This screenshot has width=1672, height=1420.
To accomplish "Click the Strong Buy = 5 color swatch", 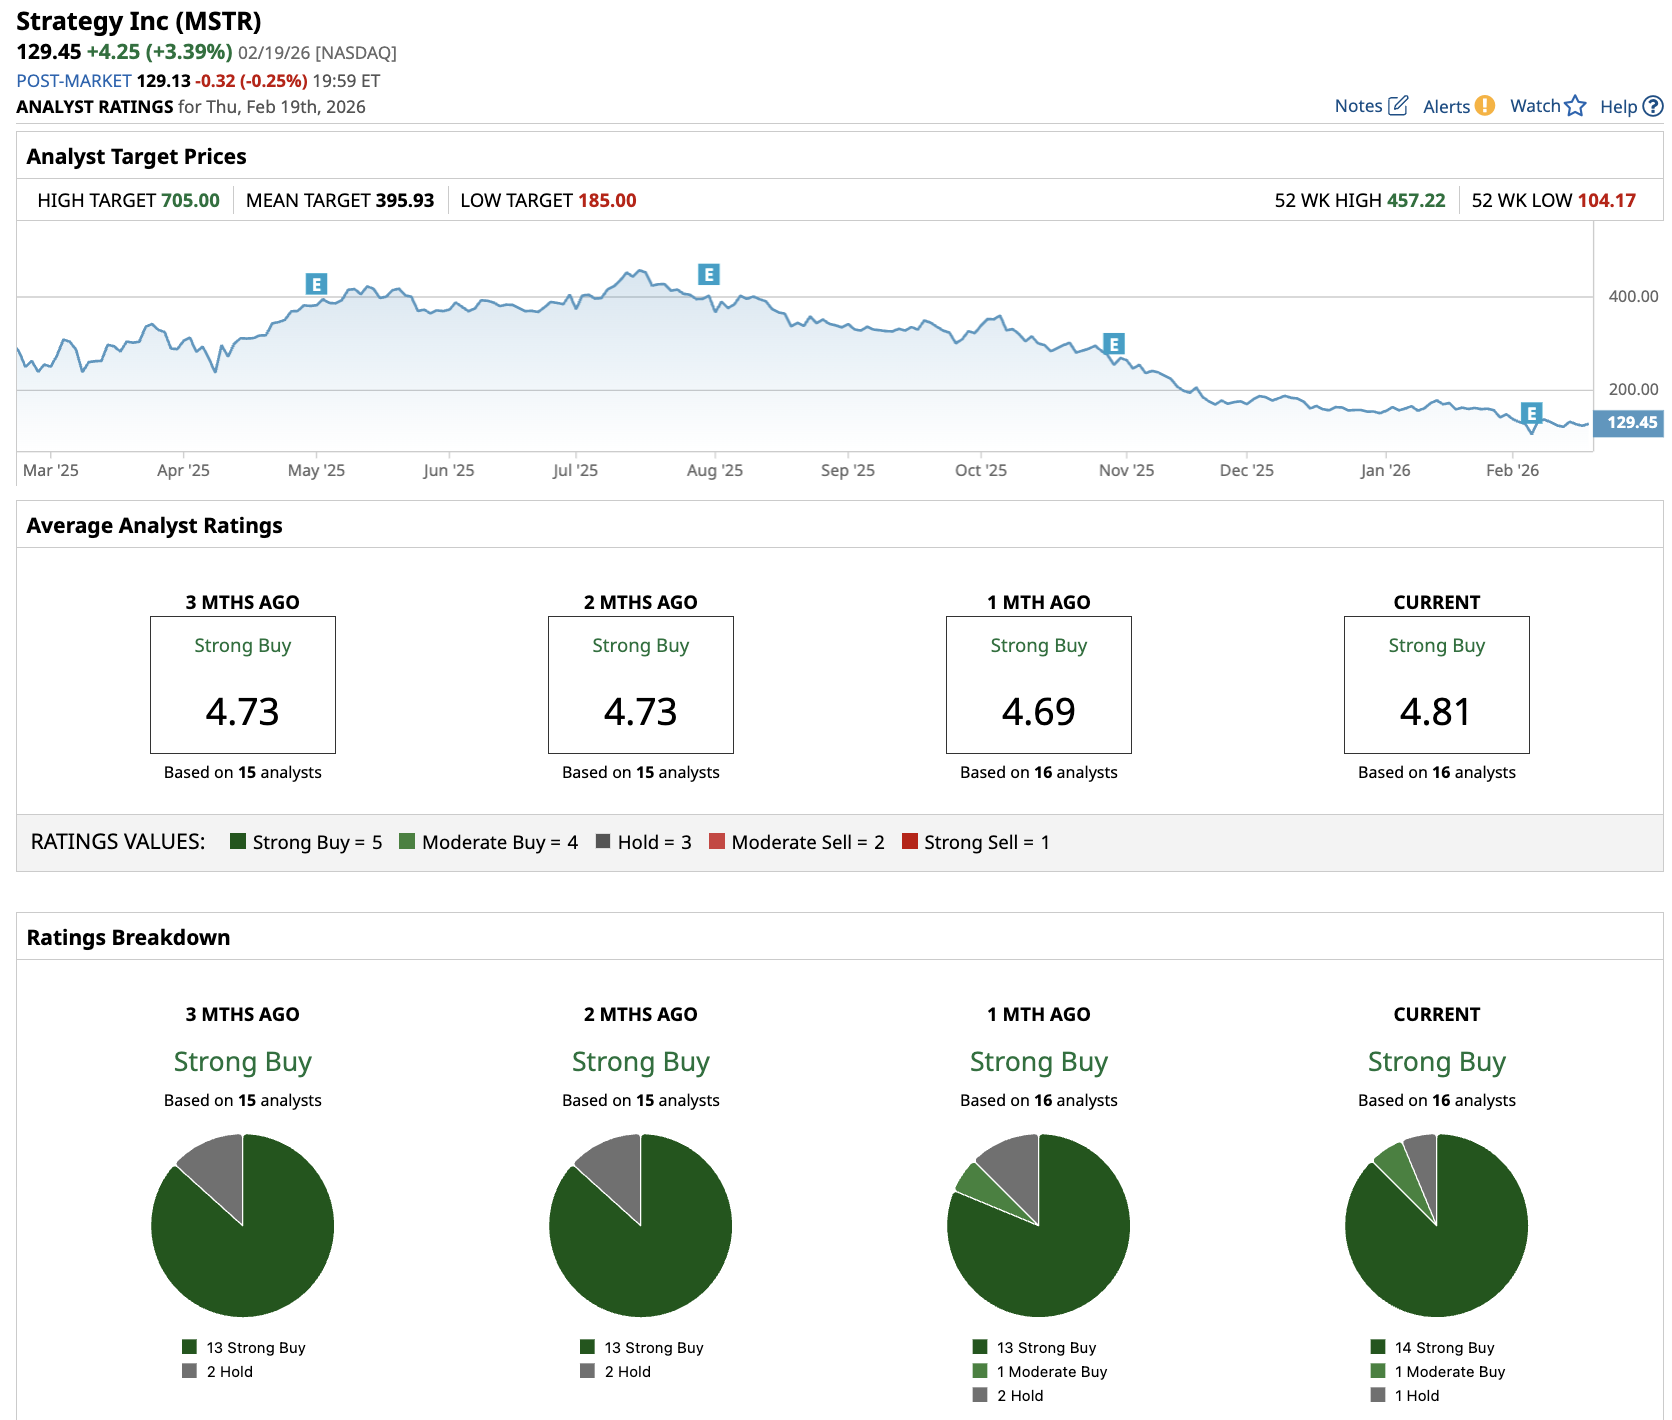I will 238,841.
